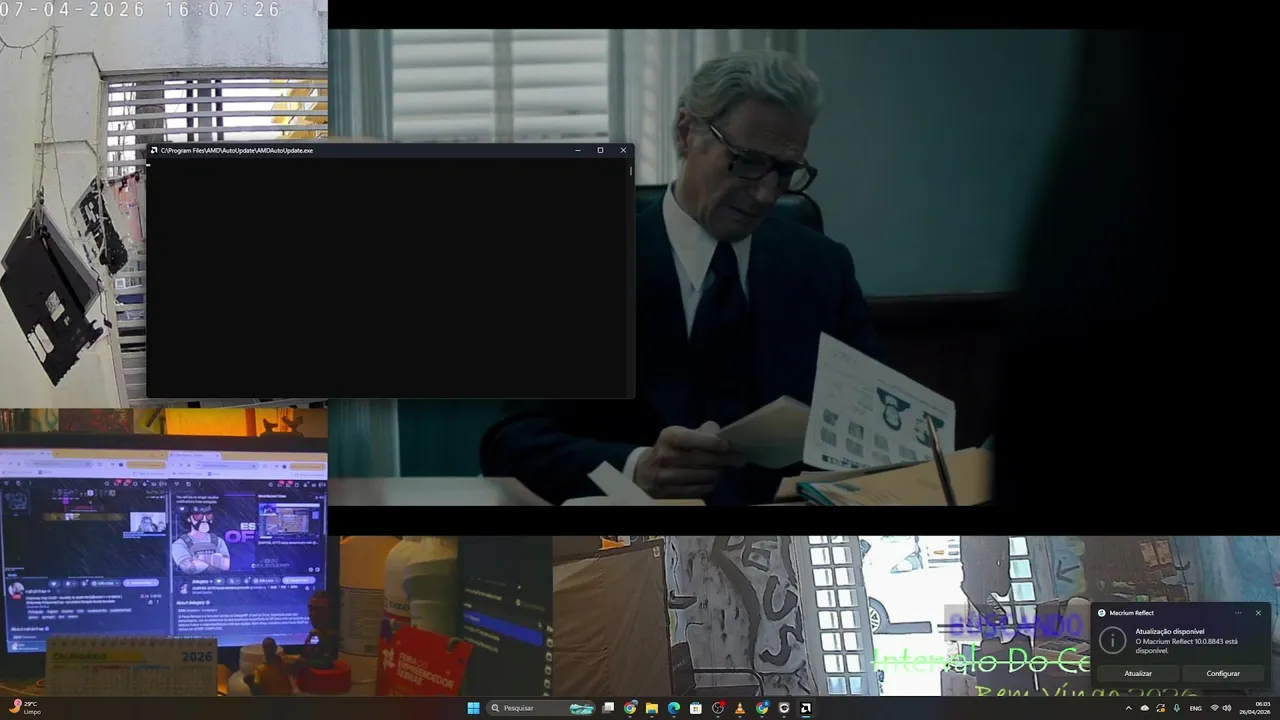Click AMDAutoUpdate console window icon
Viewport: 1280px width, 720px height.
pyautogui.click(x=154, y=150)
